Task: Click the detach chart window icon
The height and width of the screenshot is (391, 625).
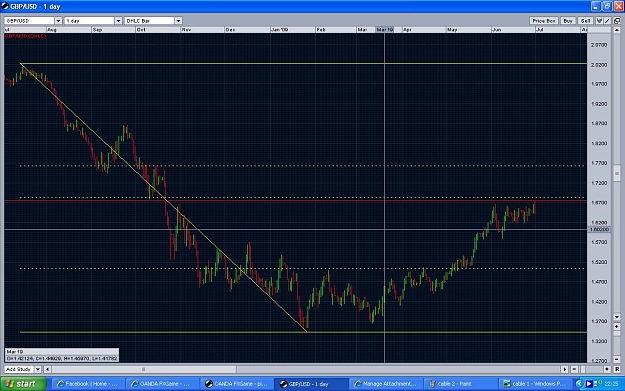Action: point(617,21)
